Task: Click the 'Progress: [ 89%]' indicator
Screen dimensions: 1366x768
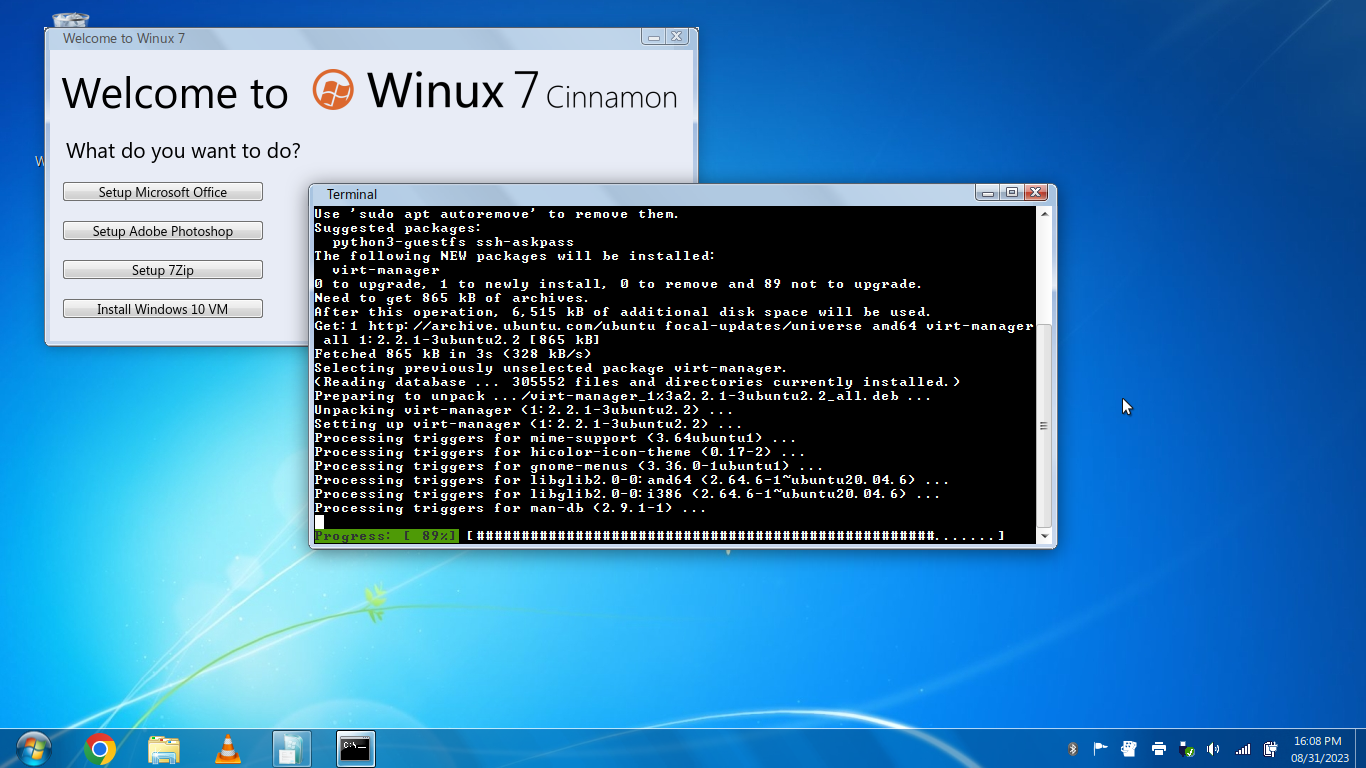Action: pos(386,536)
